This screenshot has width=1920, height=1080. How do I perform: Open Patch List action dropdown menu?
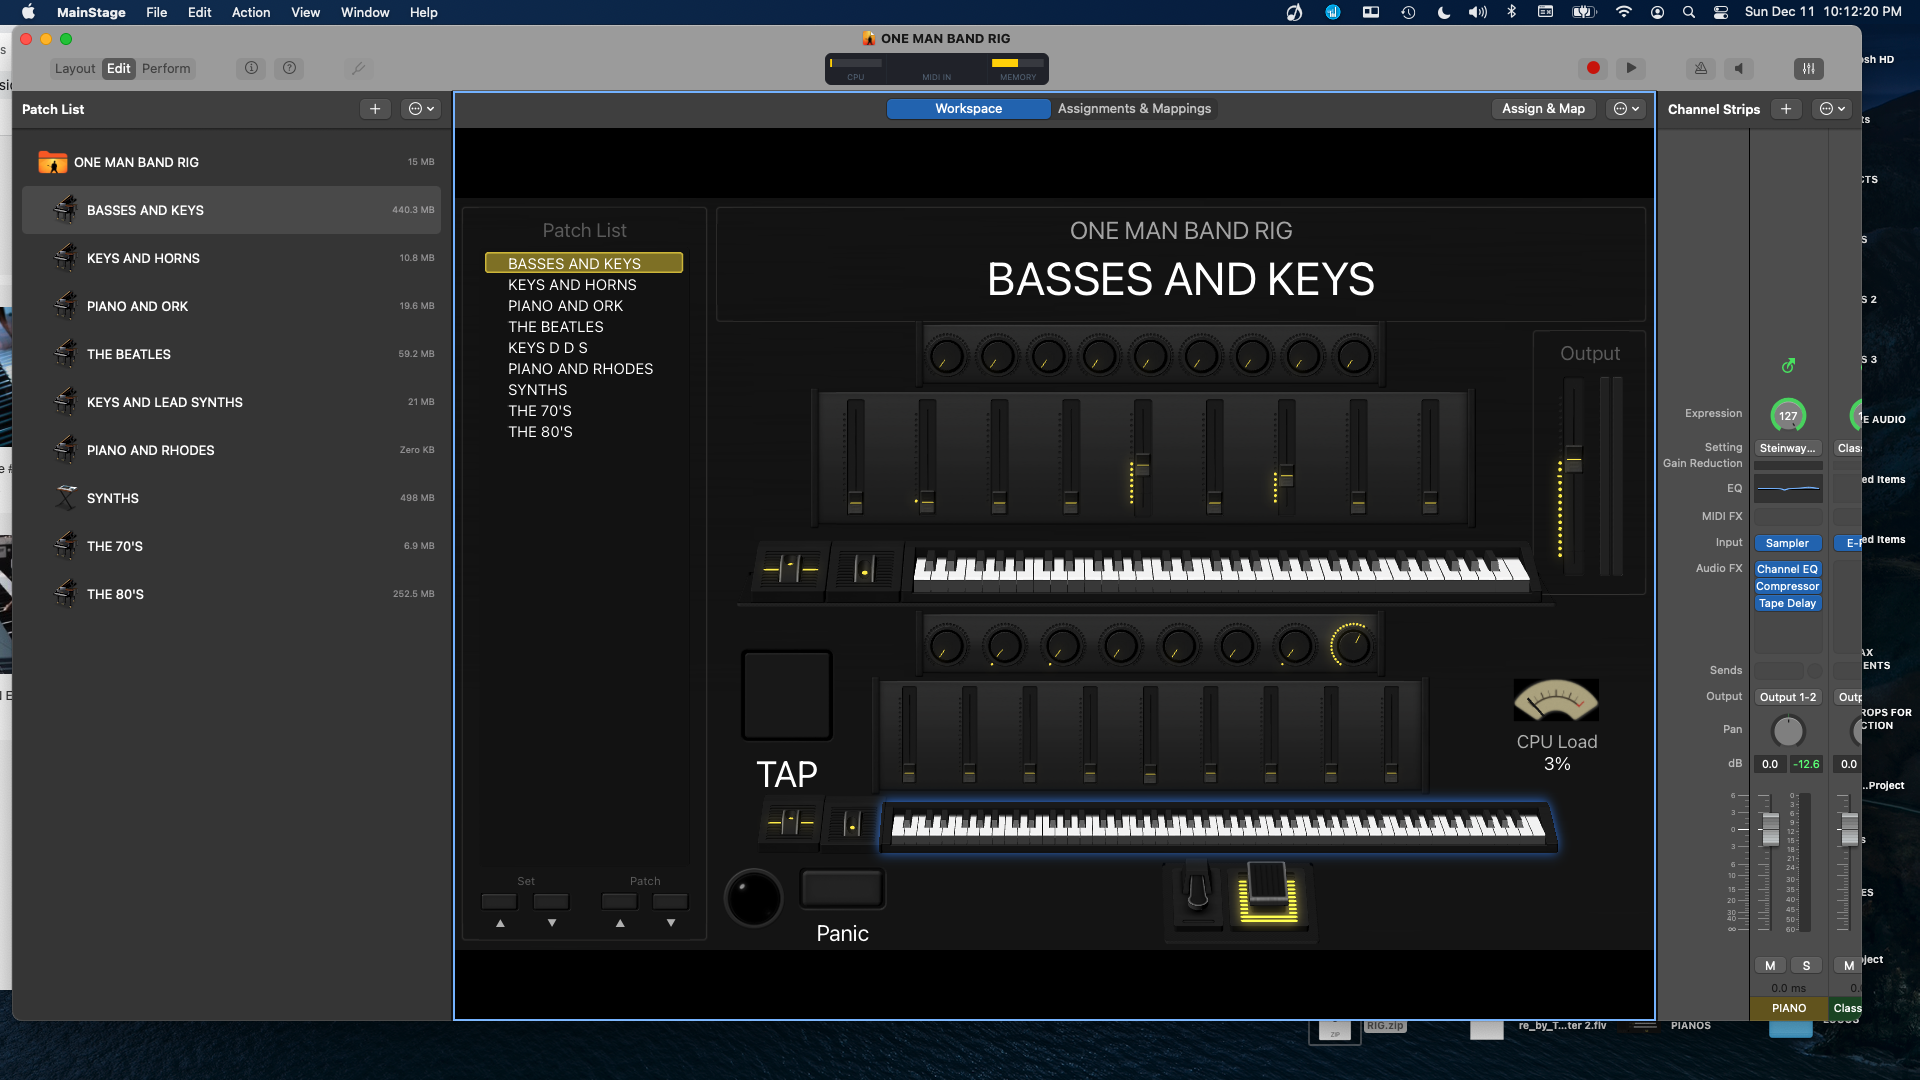pyautogui.click(x=421, y=109)
